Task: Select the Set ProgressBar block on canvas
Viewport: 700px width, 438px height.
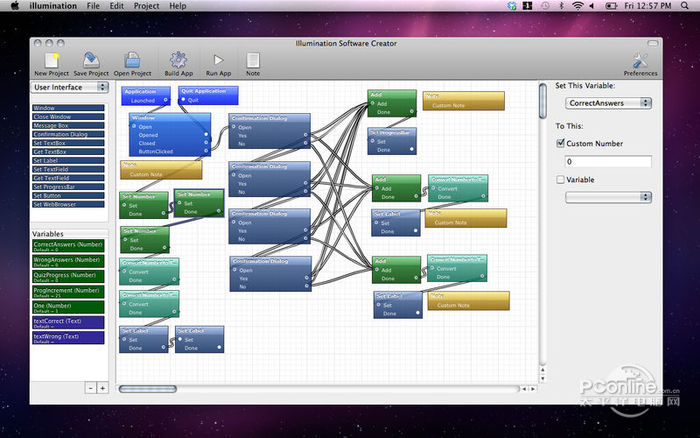Action: point(392,142)
